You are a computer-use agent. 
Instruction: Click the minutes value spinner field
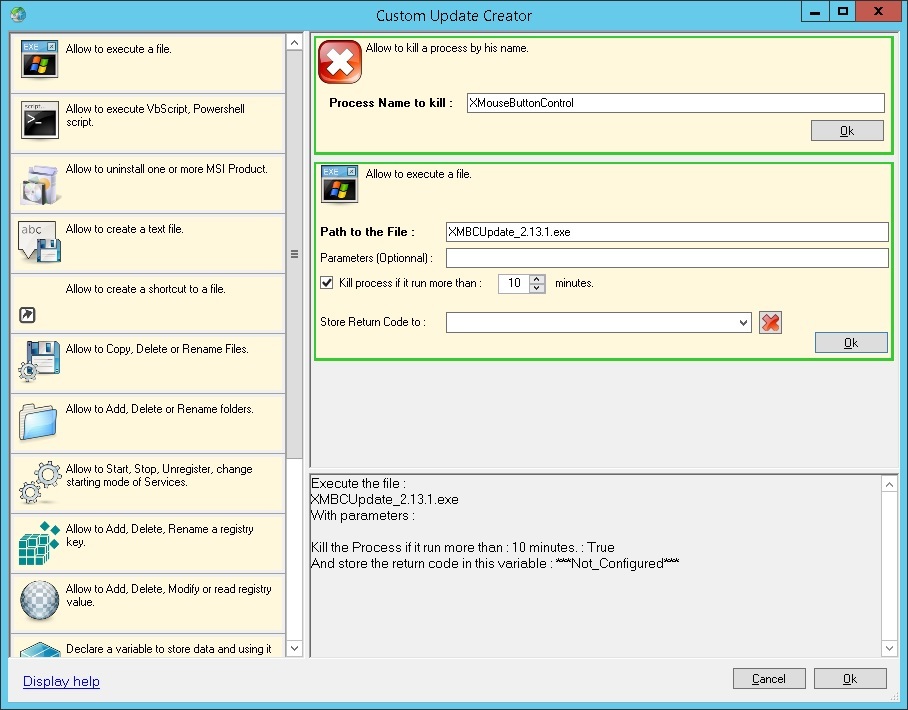[x=514, y=283]
